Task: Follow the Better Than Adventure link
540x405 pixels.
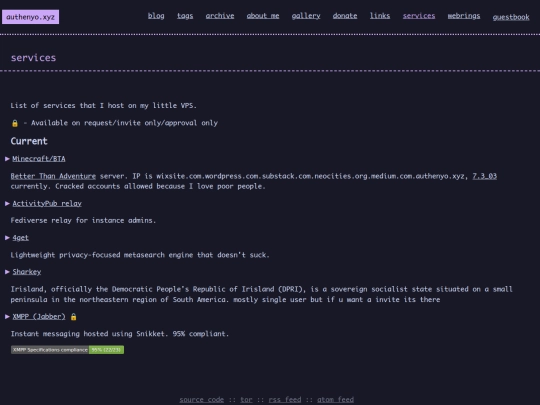Action: click(x=53, y=176)
